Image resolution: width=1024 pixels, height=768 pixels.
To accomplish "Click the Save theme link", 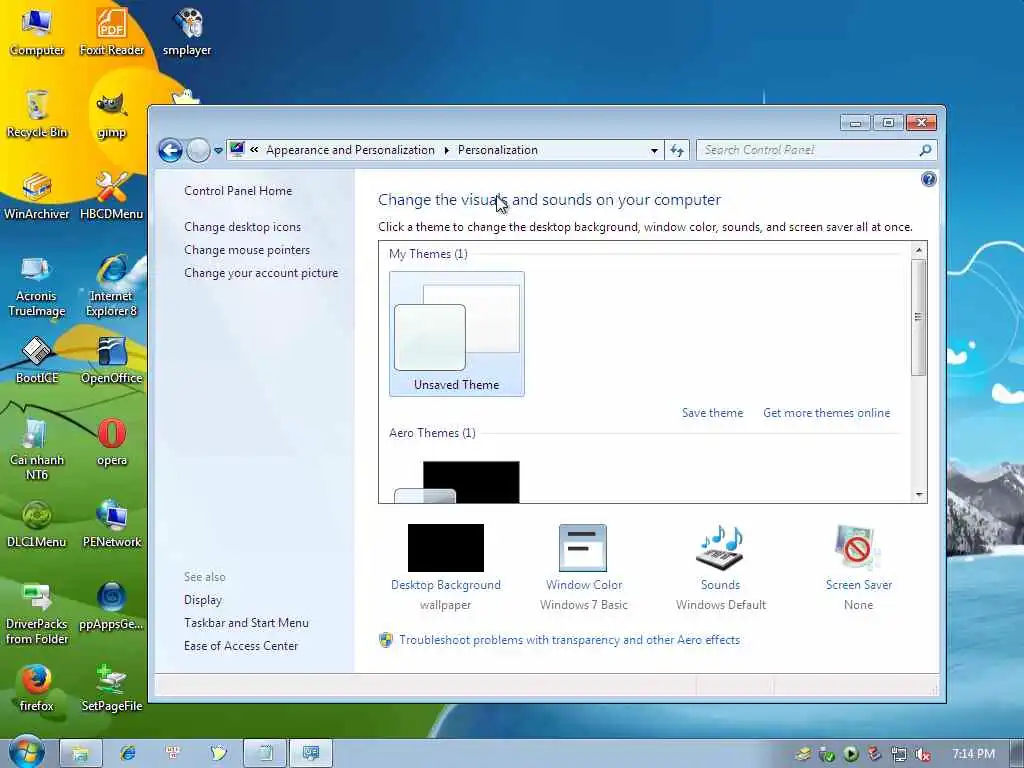I will [712, 413].
